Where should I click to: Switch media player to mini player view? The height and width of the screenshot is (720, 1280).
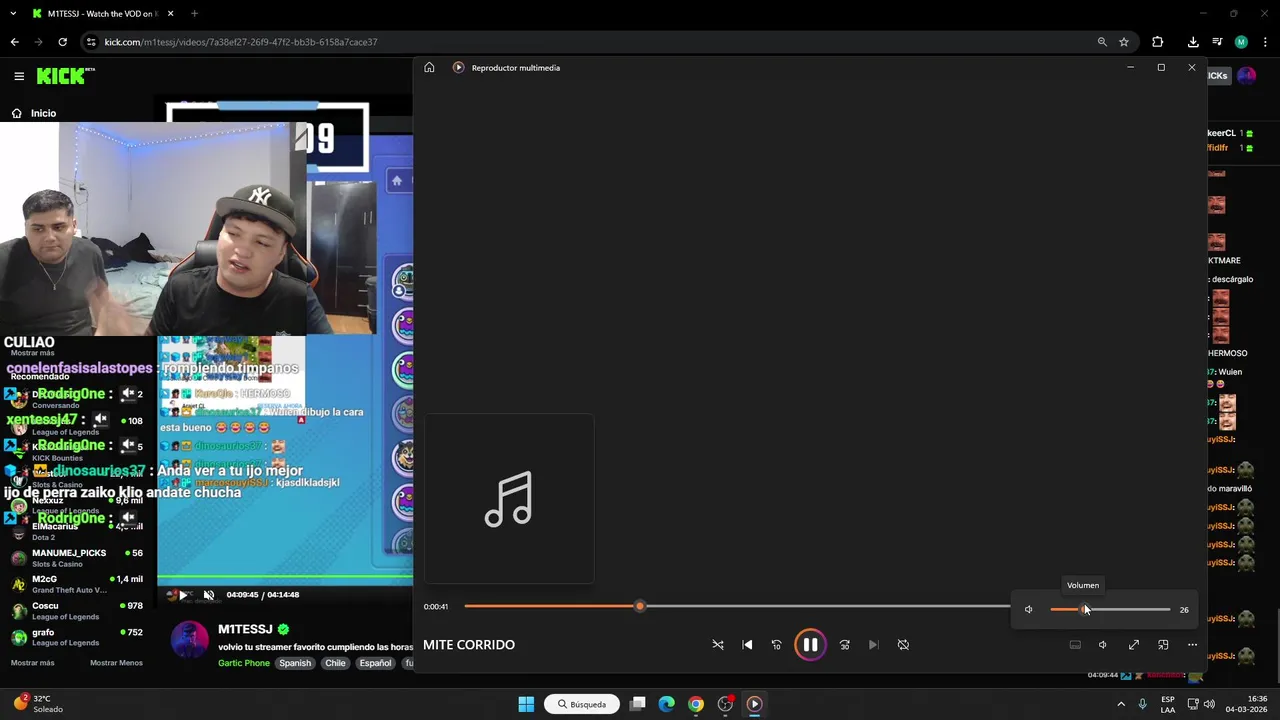click(1163, 645)
